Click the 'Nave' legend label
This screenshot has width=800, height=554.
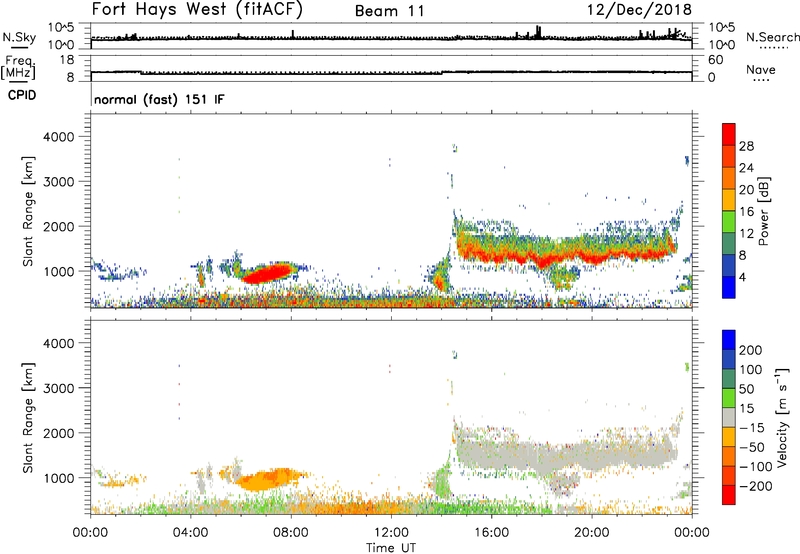point(761,70)
